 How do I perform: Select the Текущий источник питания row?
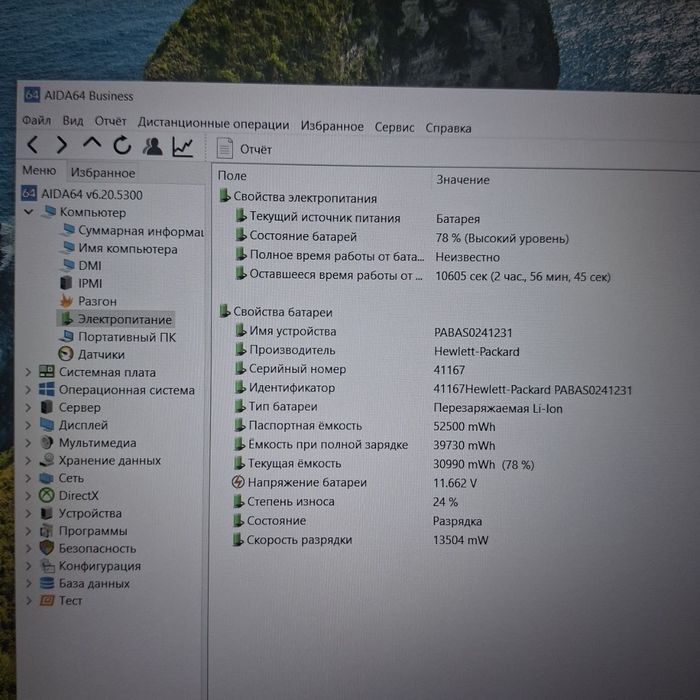pyautogui.click(x=357, y=218)
